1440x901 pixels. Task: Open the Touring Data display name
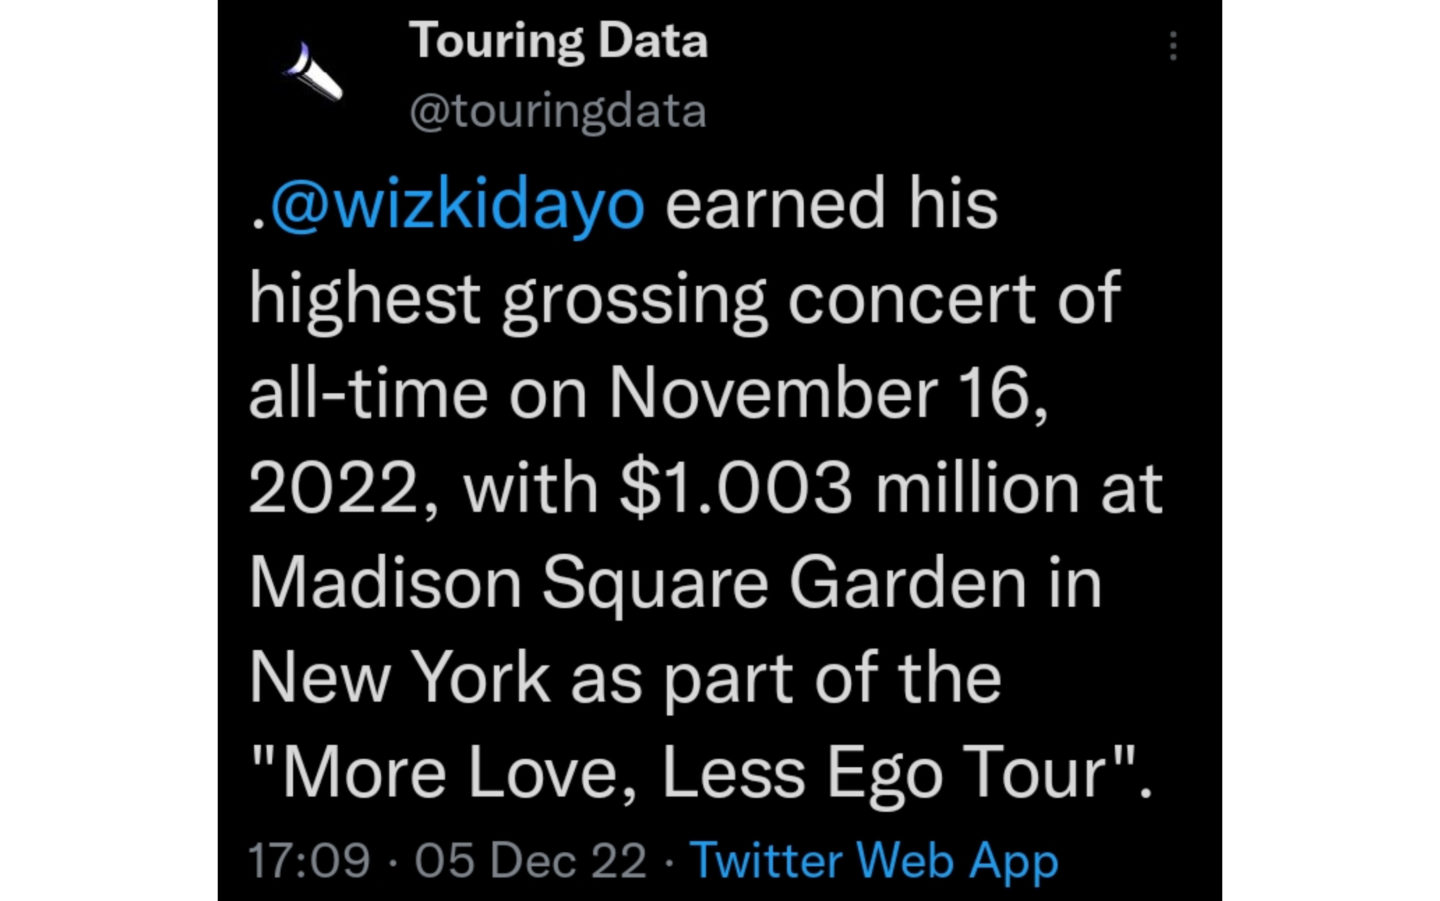tap(558, 41)
